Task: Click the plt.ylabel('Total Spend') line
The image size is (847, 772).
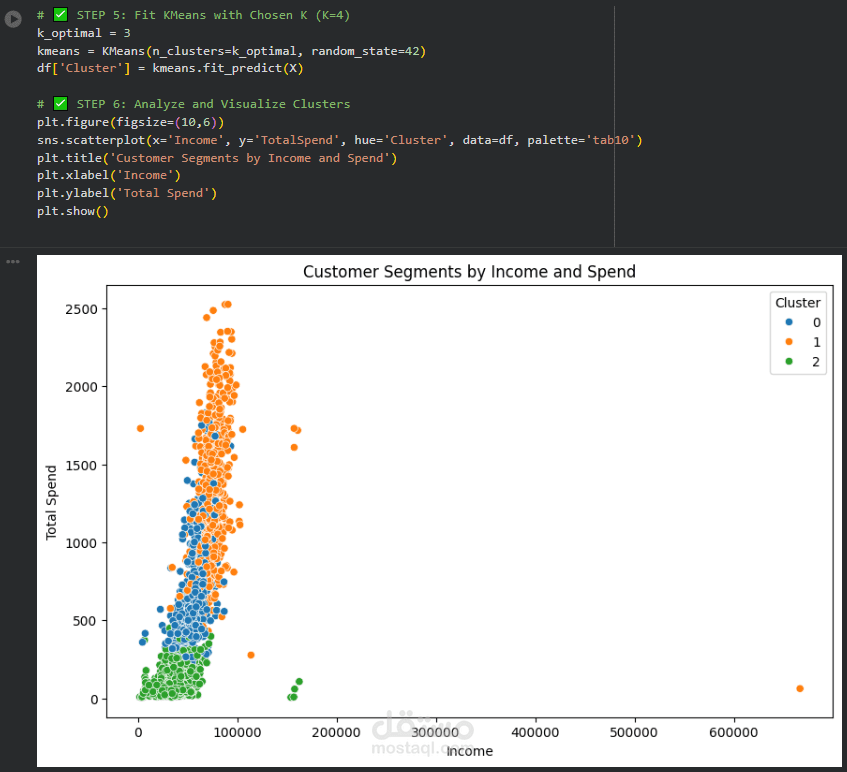Action: [x=127, y=193]
